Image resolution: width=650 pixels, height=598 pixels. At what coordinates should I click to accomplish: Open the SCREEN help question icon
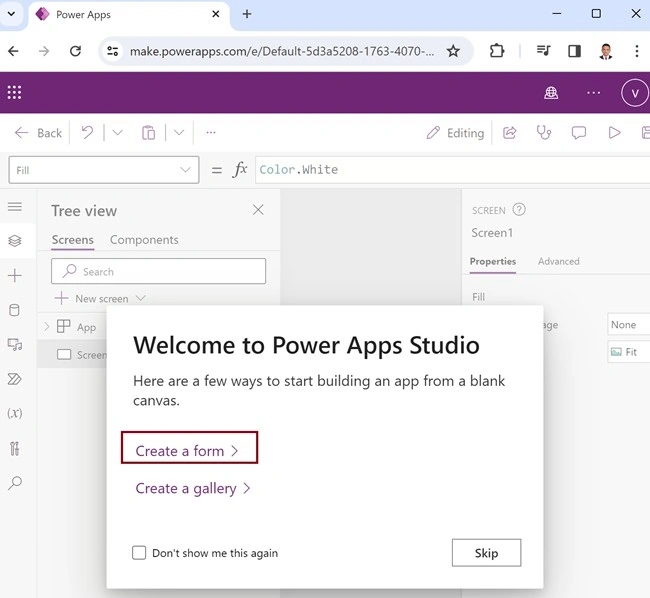[519, 210]
